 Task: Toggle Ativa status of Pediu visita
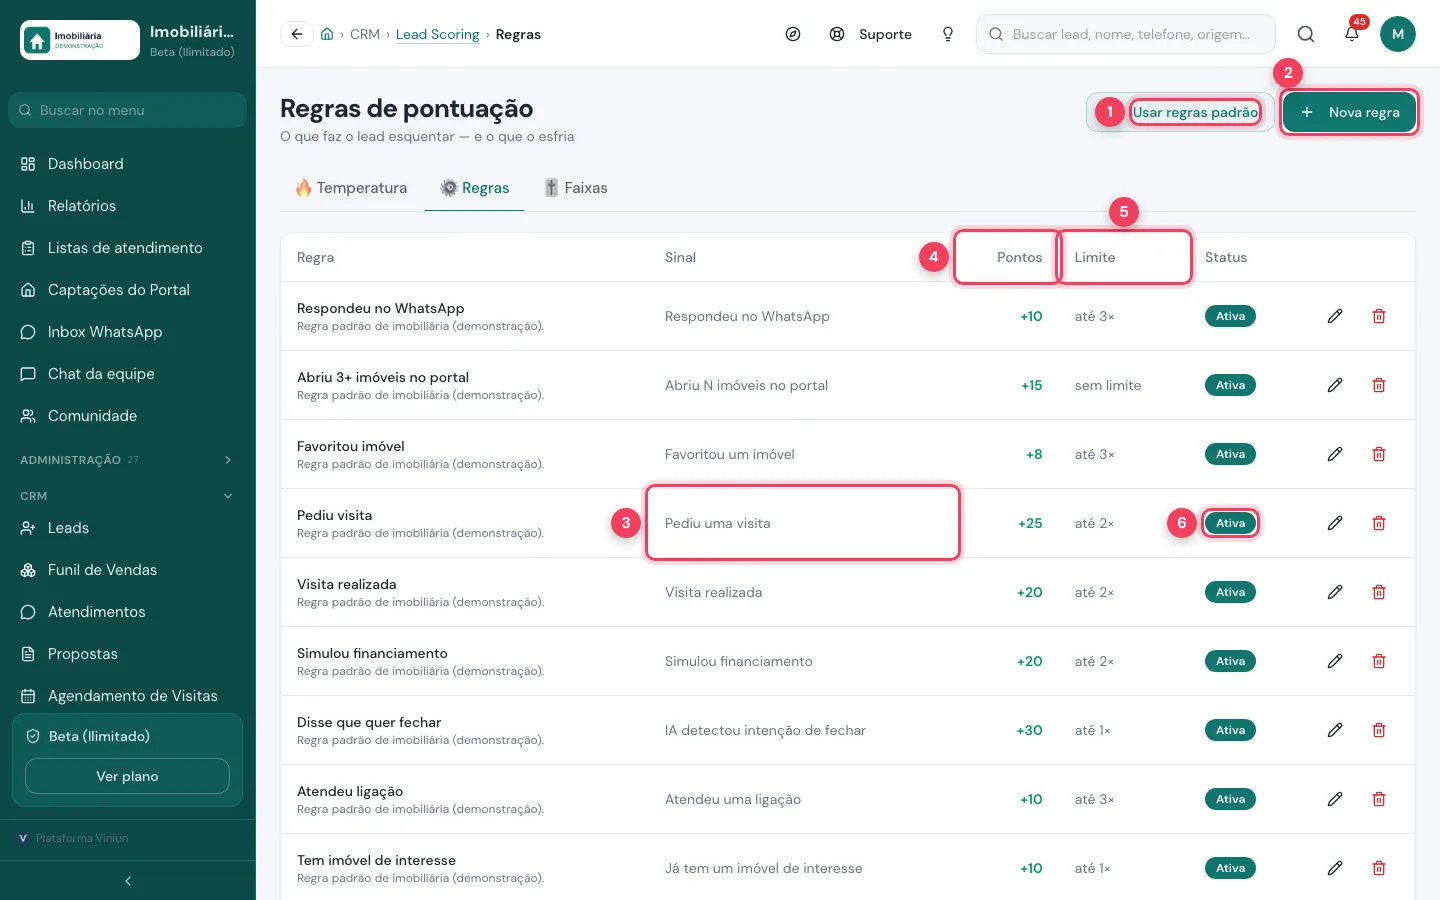(1230, 523)
